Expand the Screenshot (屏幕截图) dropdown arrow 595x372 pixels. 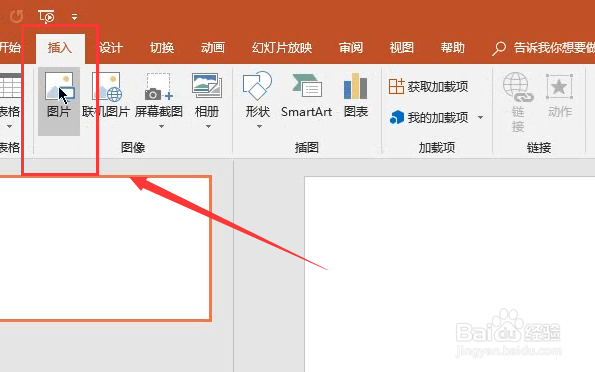(x=161, y=126)
